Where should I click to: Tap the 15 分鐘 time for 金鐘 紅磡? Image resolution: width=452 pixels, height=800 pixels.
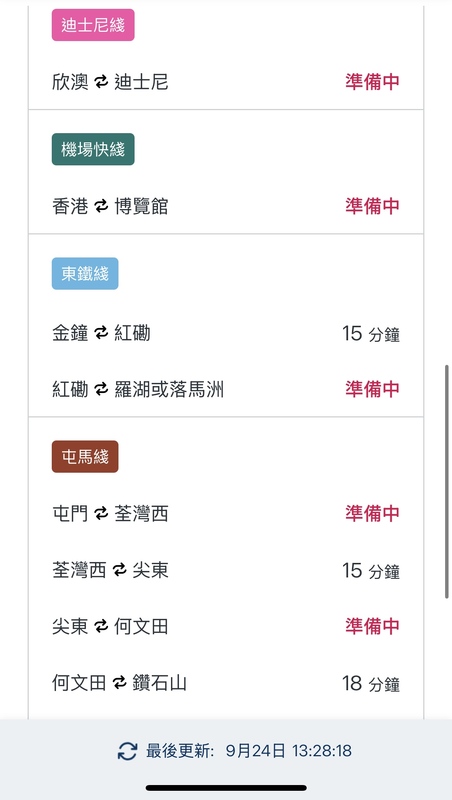pyautogui.click(x=371, y=334)
